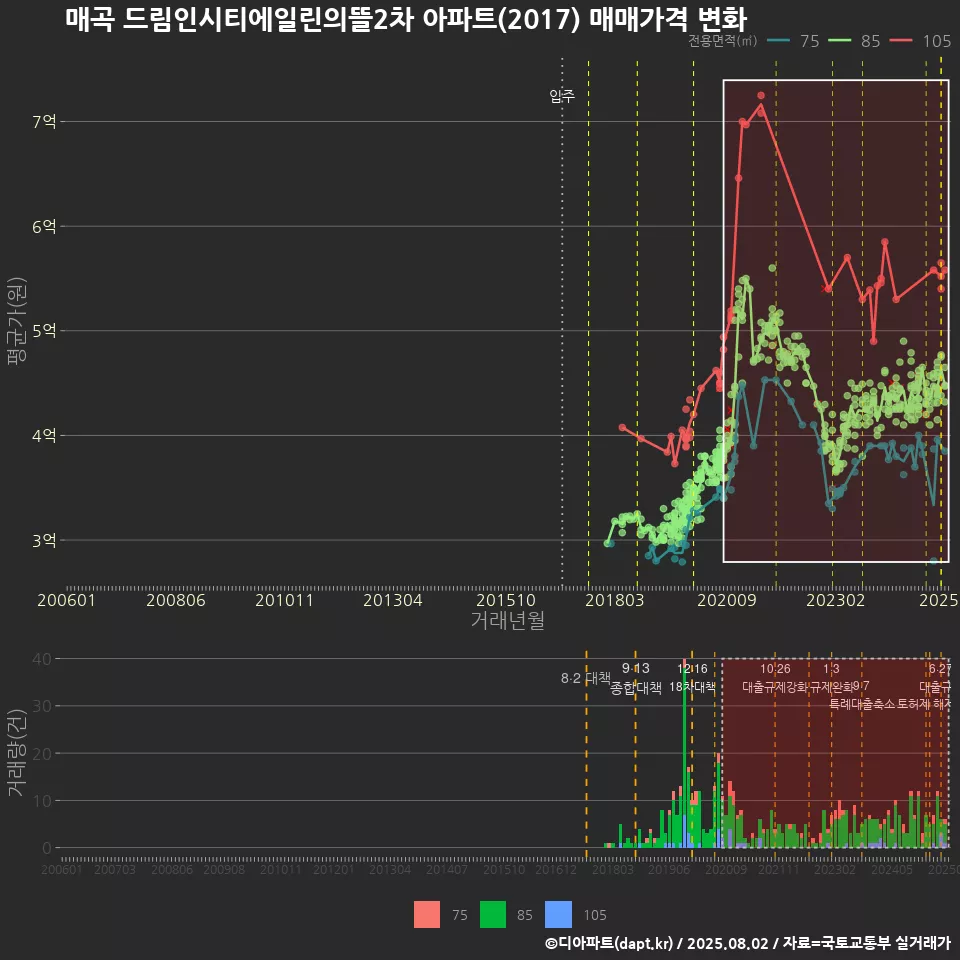The width and height of the screenshot is (960, 960).
Task: Click the 전용면적(㎡) legend label
Action: [x=722, y=40]
